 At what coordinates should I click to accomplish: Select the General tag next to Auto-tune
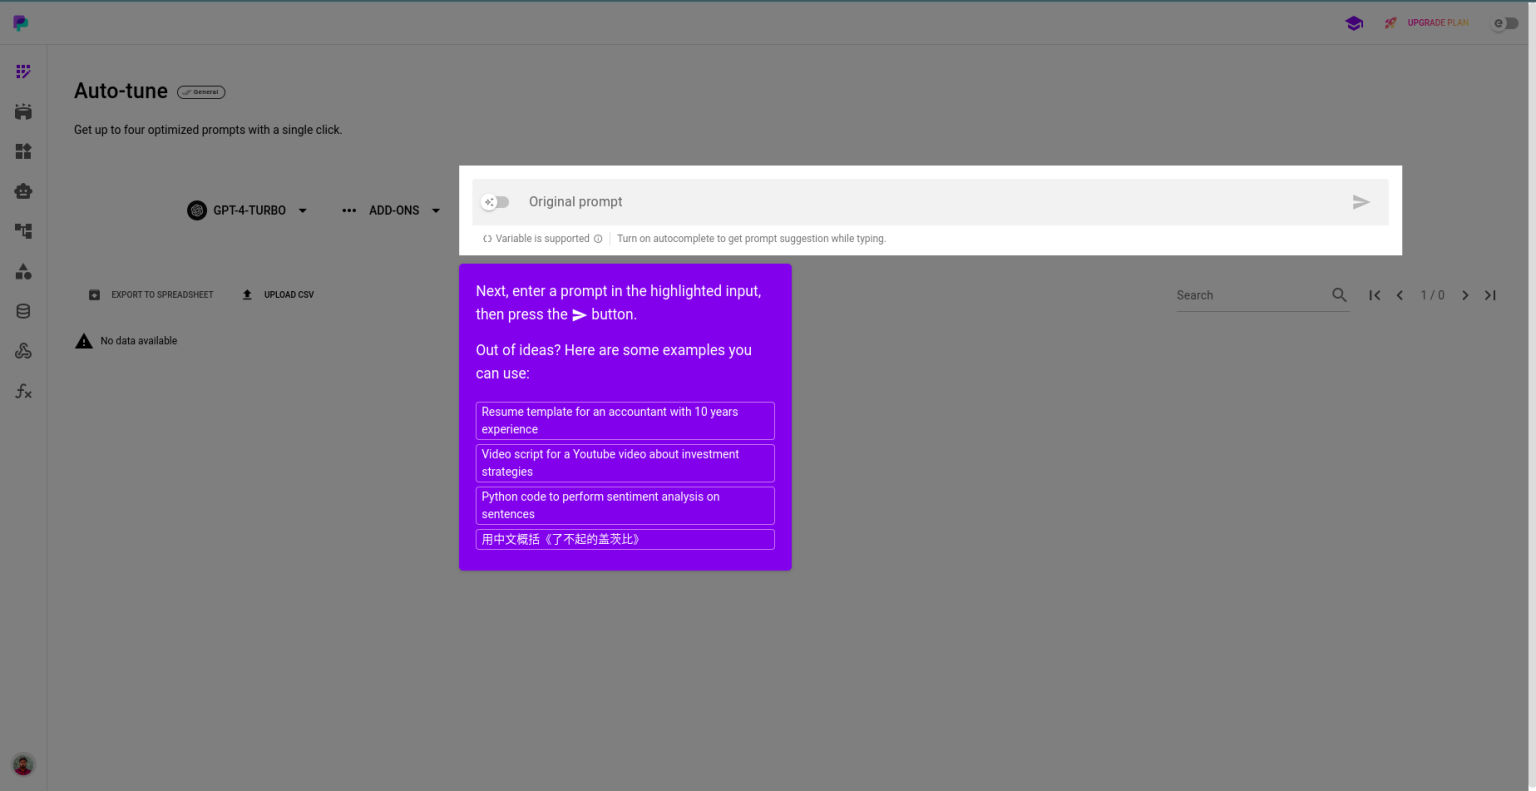click(201, 91)
